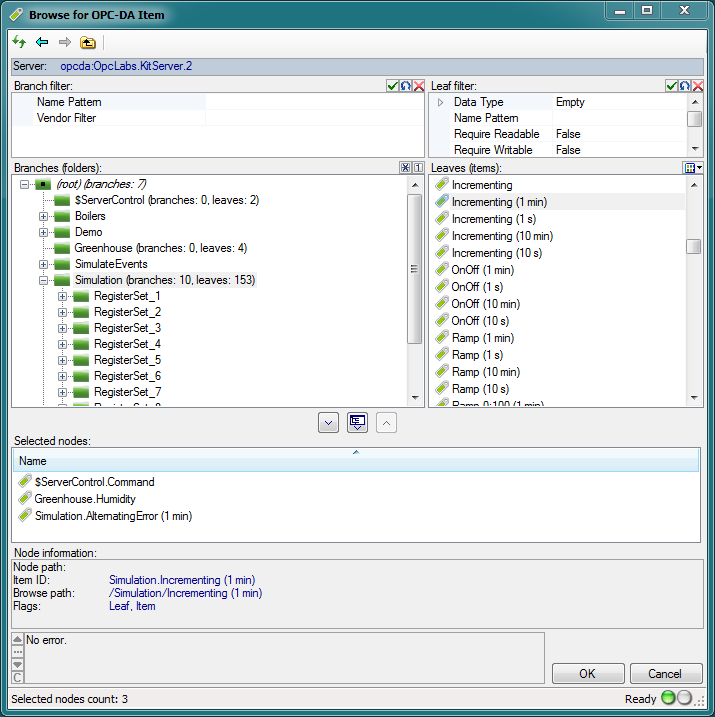Apply the branch filter with green checkmark
This screenshot has height=717, width=715.
point(392,87)
